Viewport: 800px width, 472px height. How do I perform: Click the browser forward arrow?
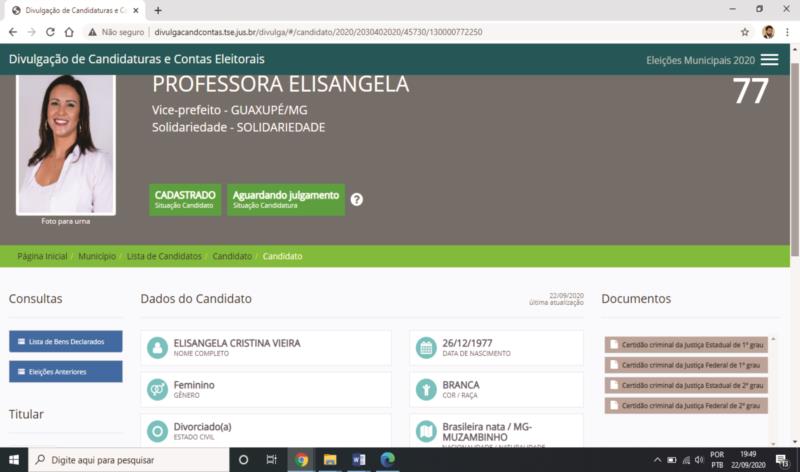click(x=31, y=32)
